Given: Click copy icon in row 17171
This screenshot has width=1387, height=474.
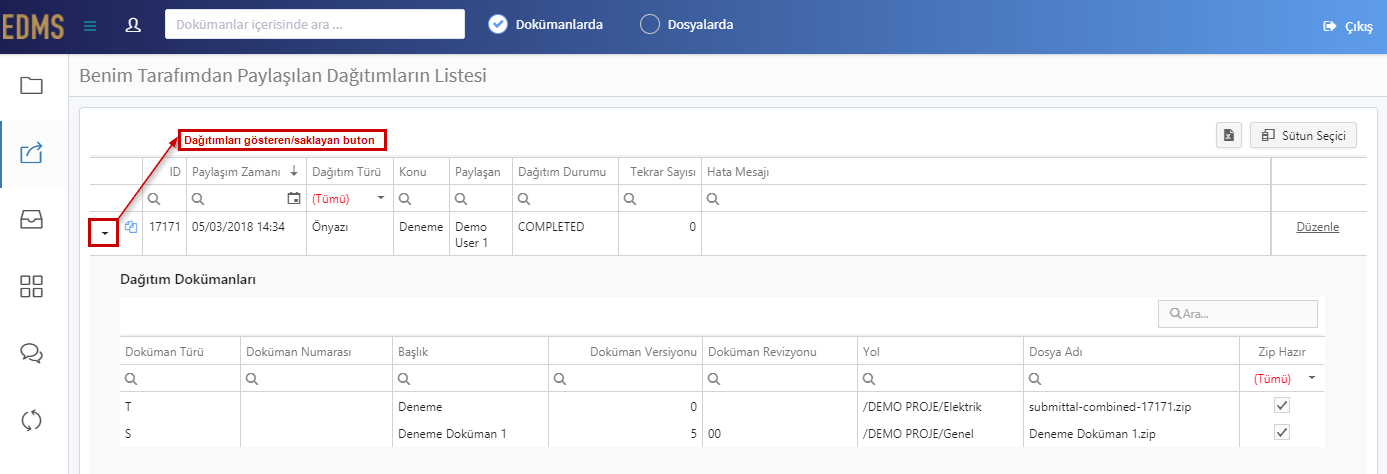Looking at the screenshot, I should pyautogui.click(x=131, y=227).
